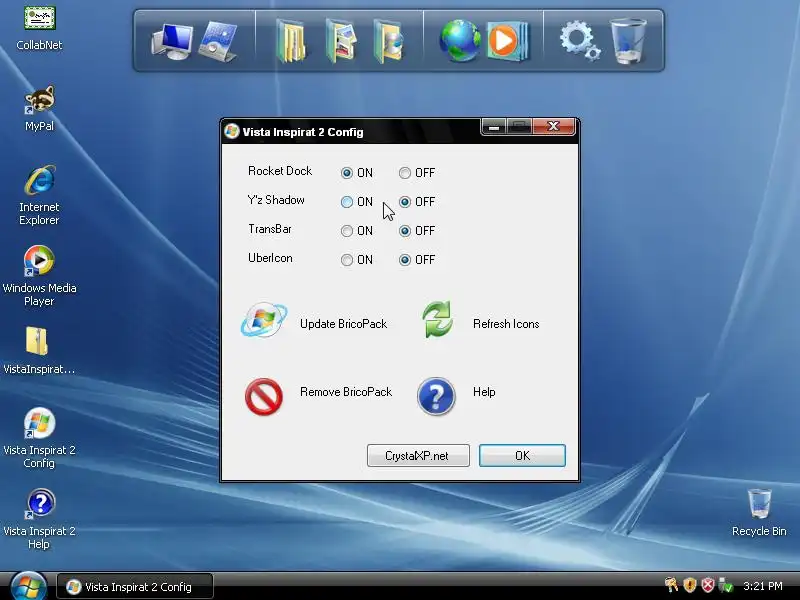Minimize the Vista Inspirat 2 Config window
The height and width of the screenshot is (600, 800).
coord(493,127)
